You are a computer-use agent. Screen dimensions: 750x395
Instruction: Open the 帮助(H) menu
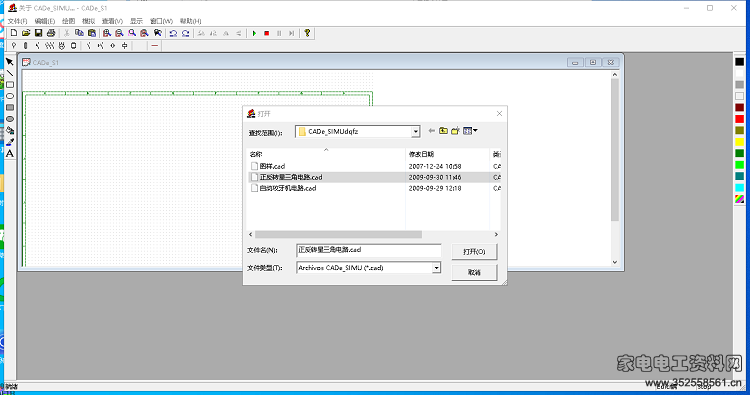coord(190,21)
